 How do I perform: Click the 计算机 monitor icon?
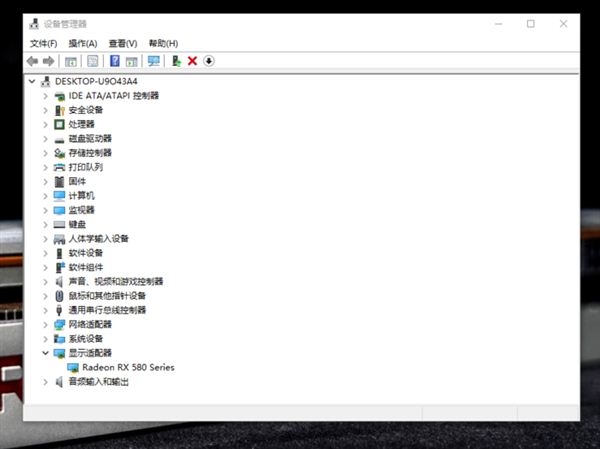[x=59, y=196]
